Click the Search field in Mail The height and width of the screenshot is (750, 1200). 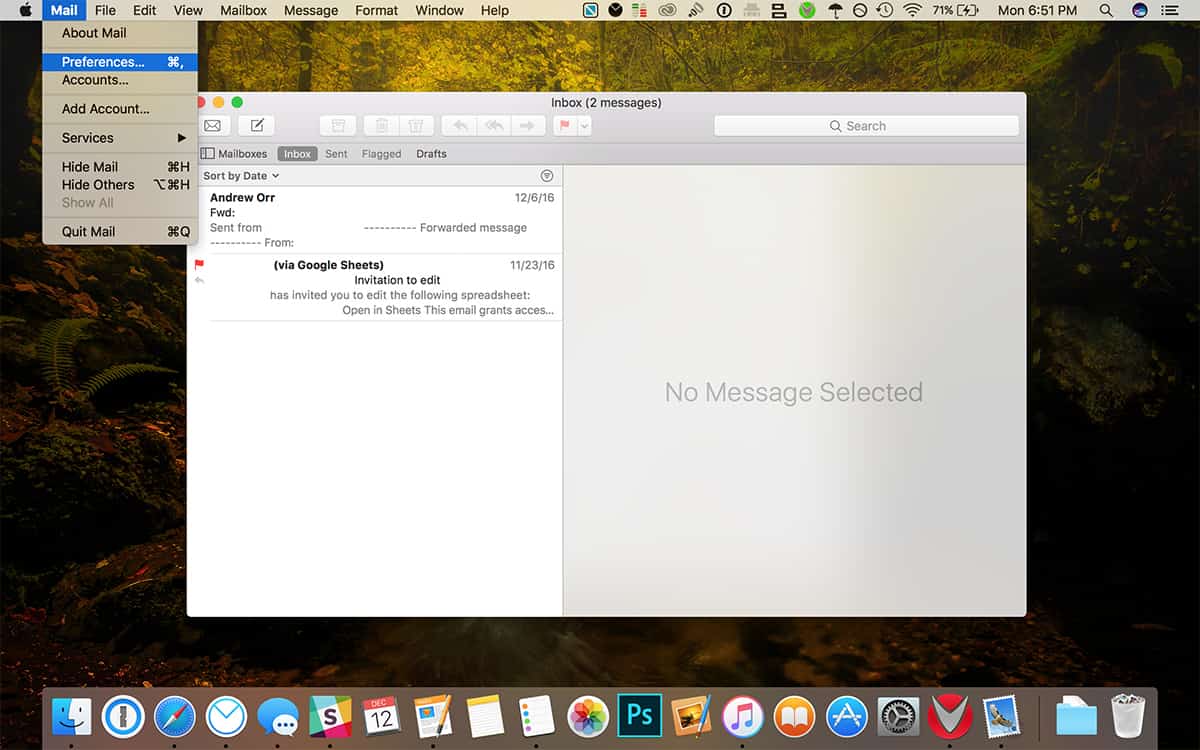(x=866, y=126)
